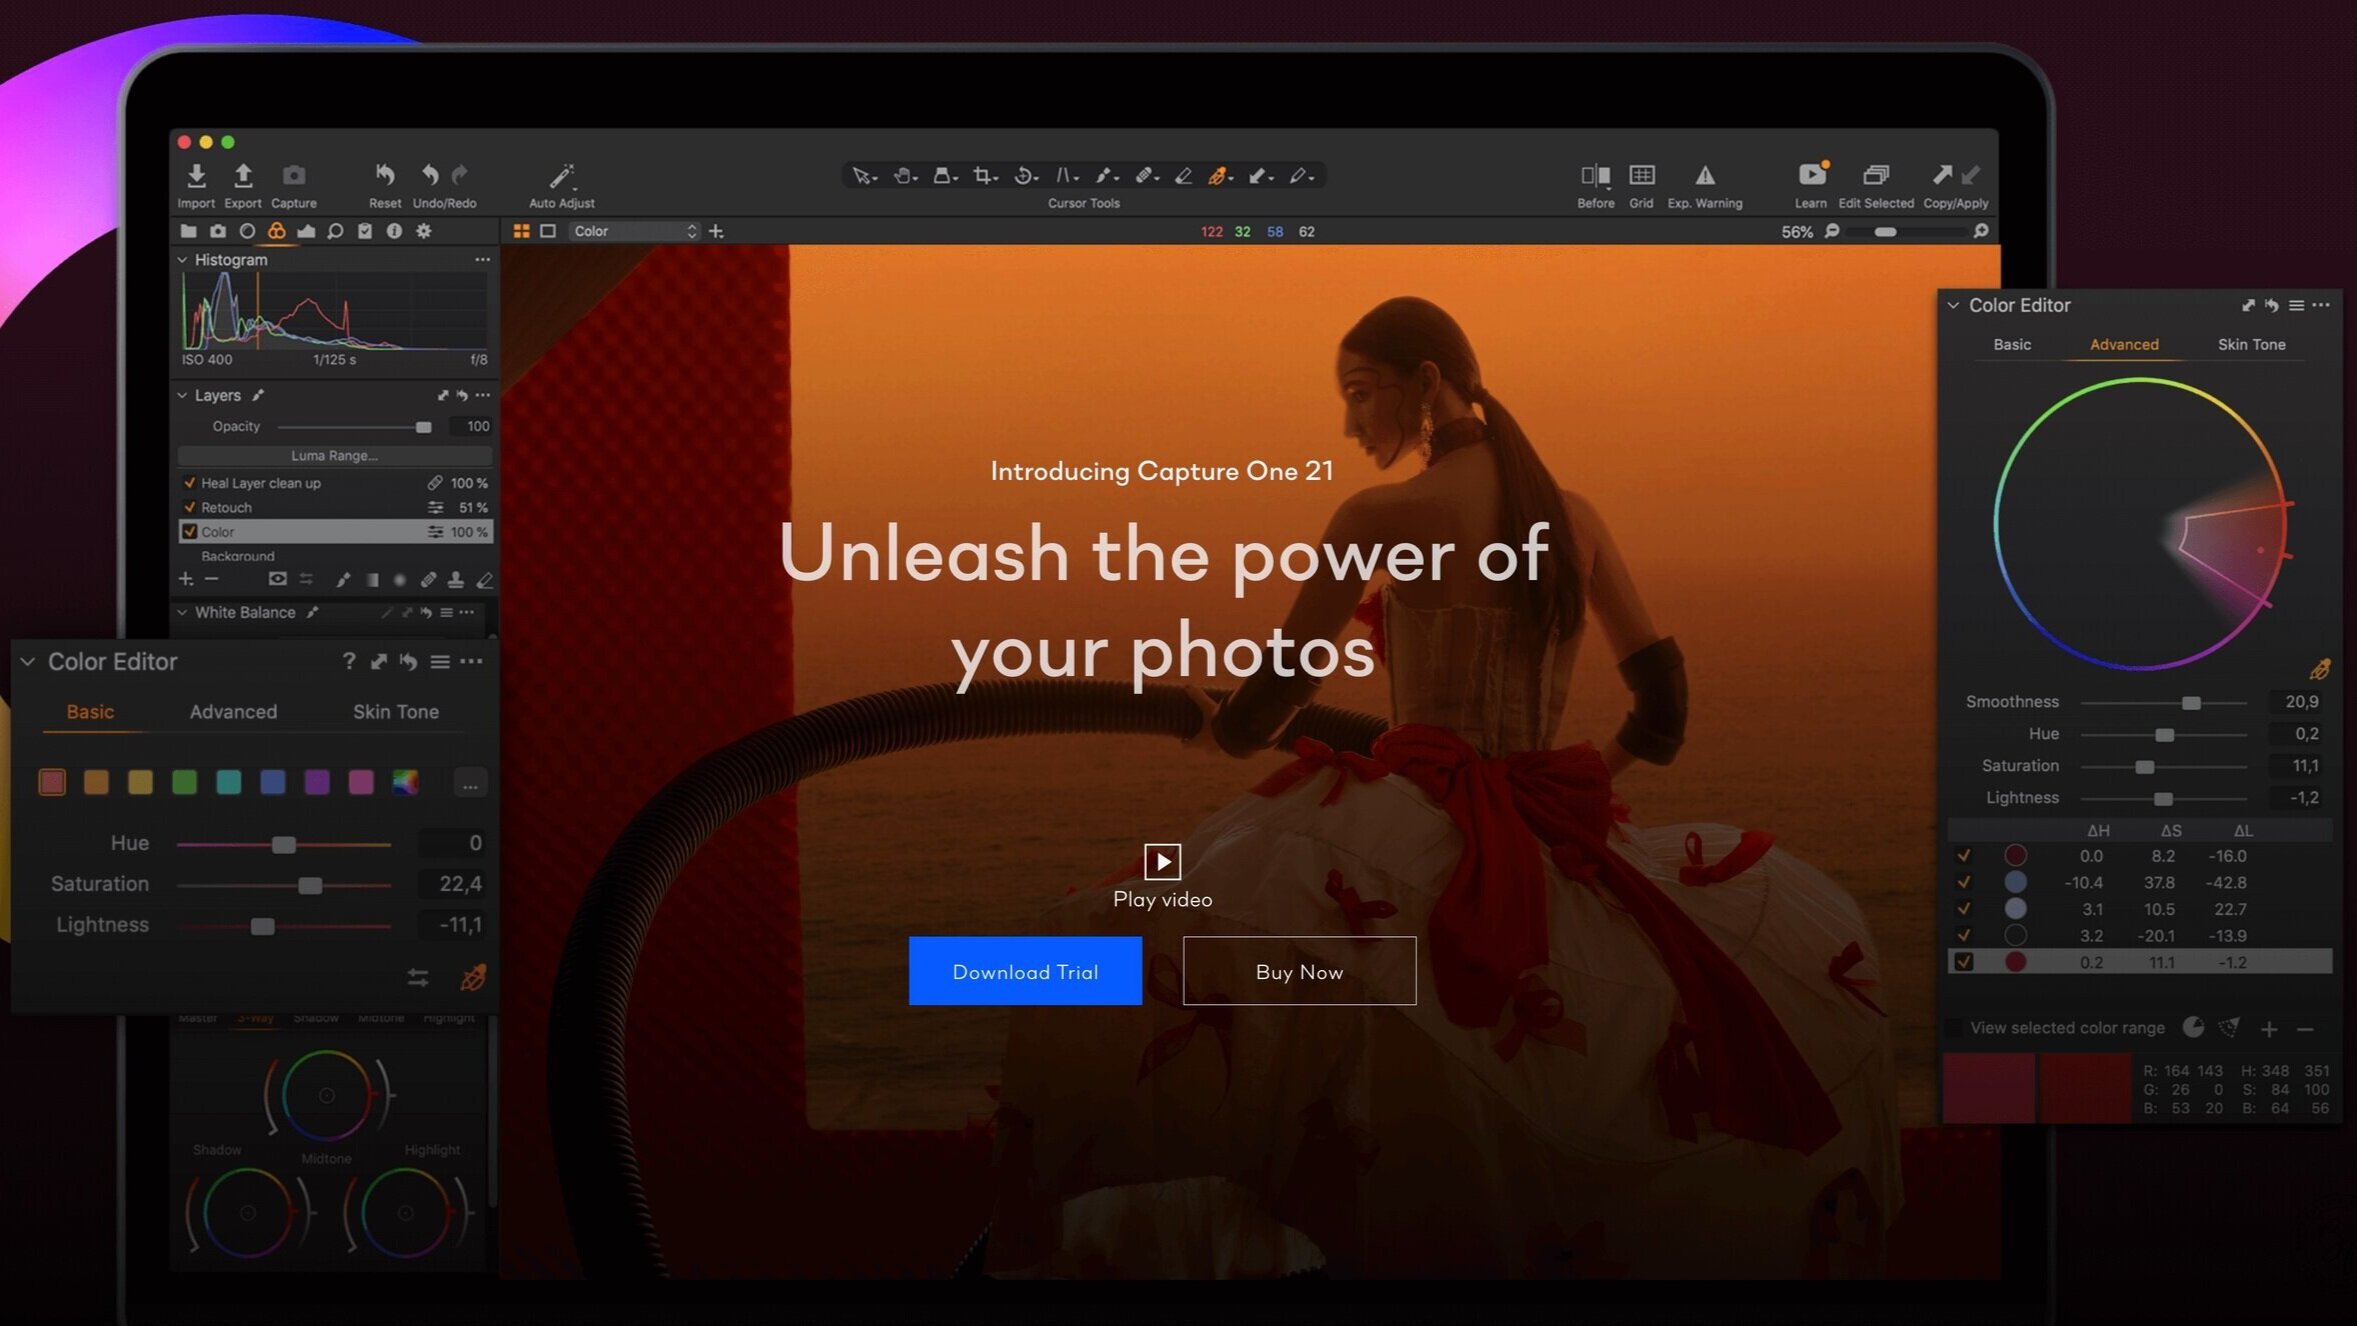Screen dimensions: 2357x1326
Task: Click the Luma Range... button
Action: 335,456
